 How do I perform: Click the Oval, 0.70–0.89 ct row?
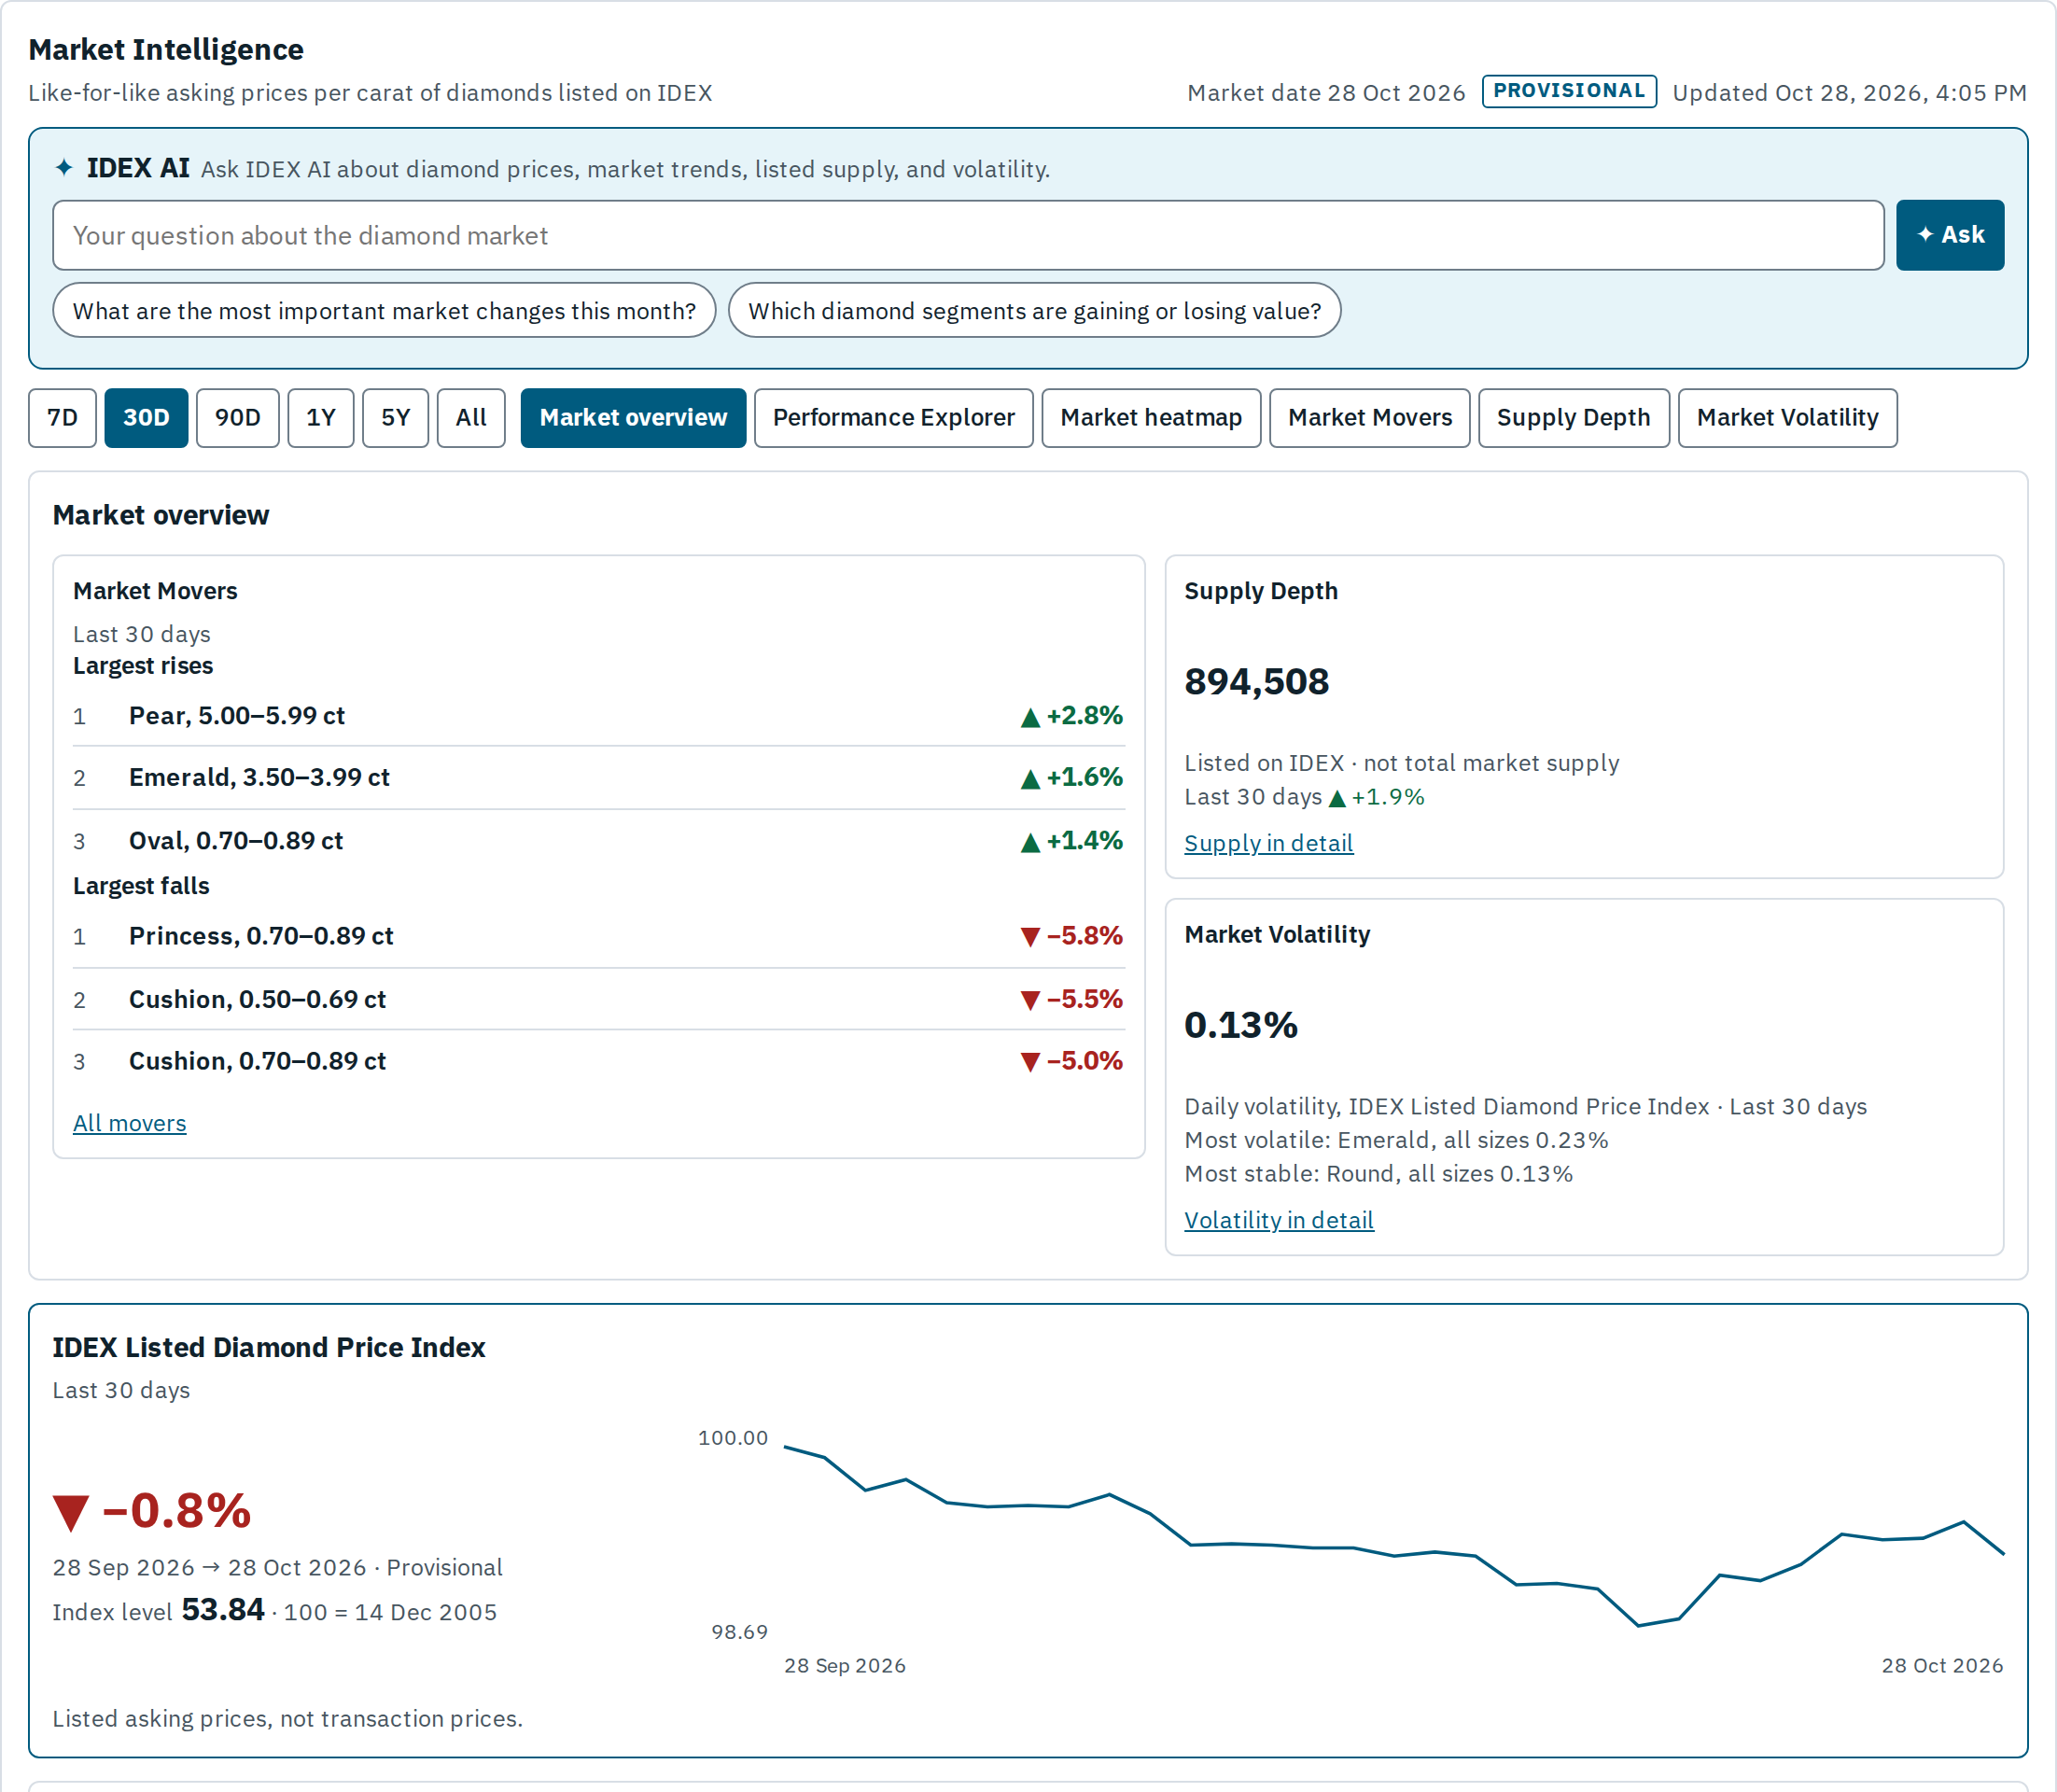coord(598,841)
